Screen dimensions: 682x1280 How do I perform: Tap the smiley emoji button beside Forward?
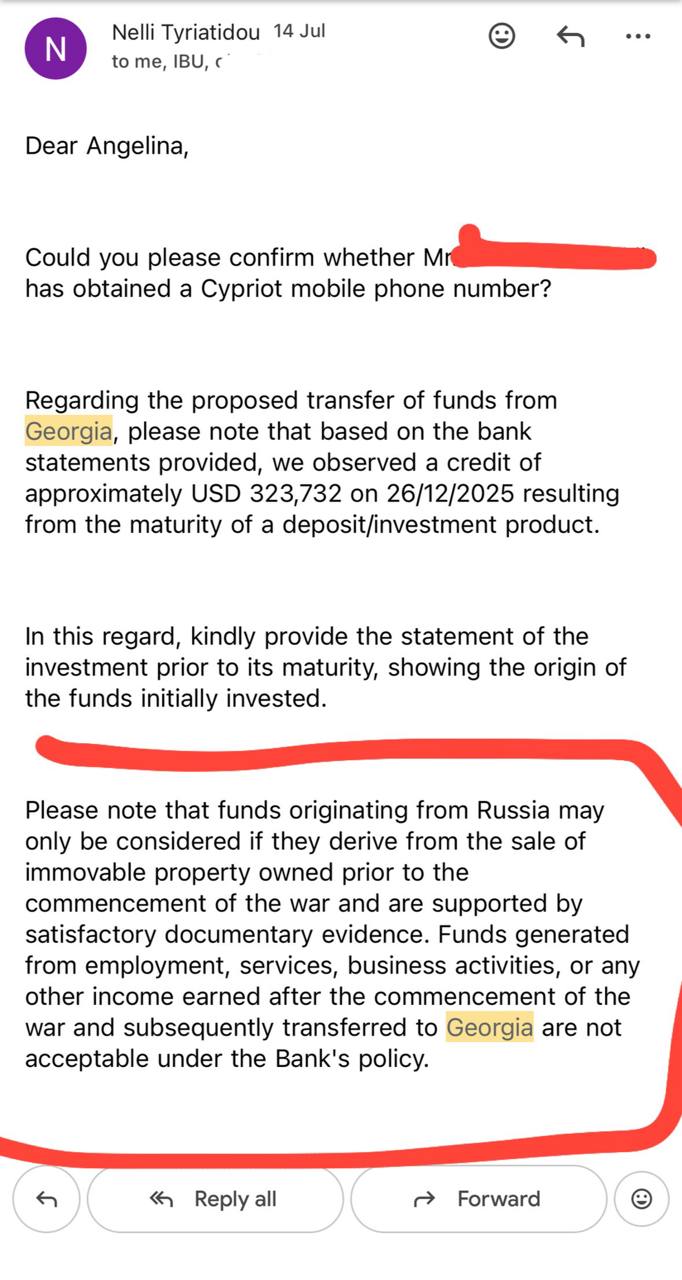642,1198
